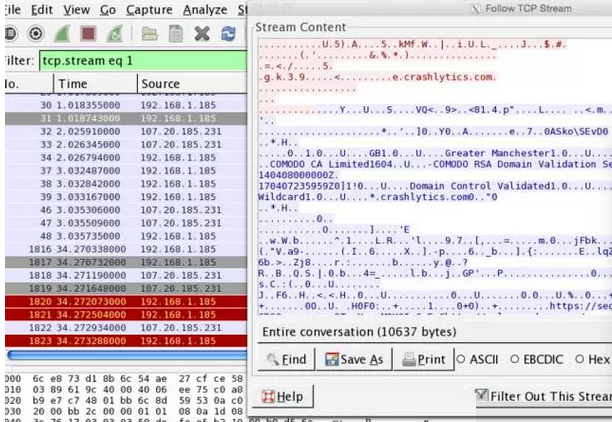Reload the capture file with the blue arrows icon

pos(228,34)
